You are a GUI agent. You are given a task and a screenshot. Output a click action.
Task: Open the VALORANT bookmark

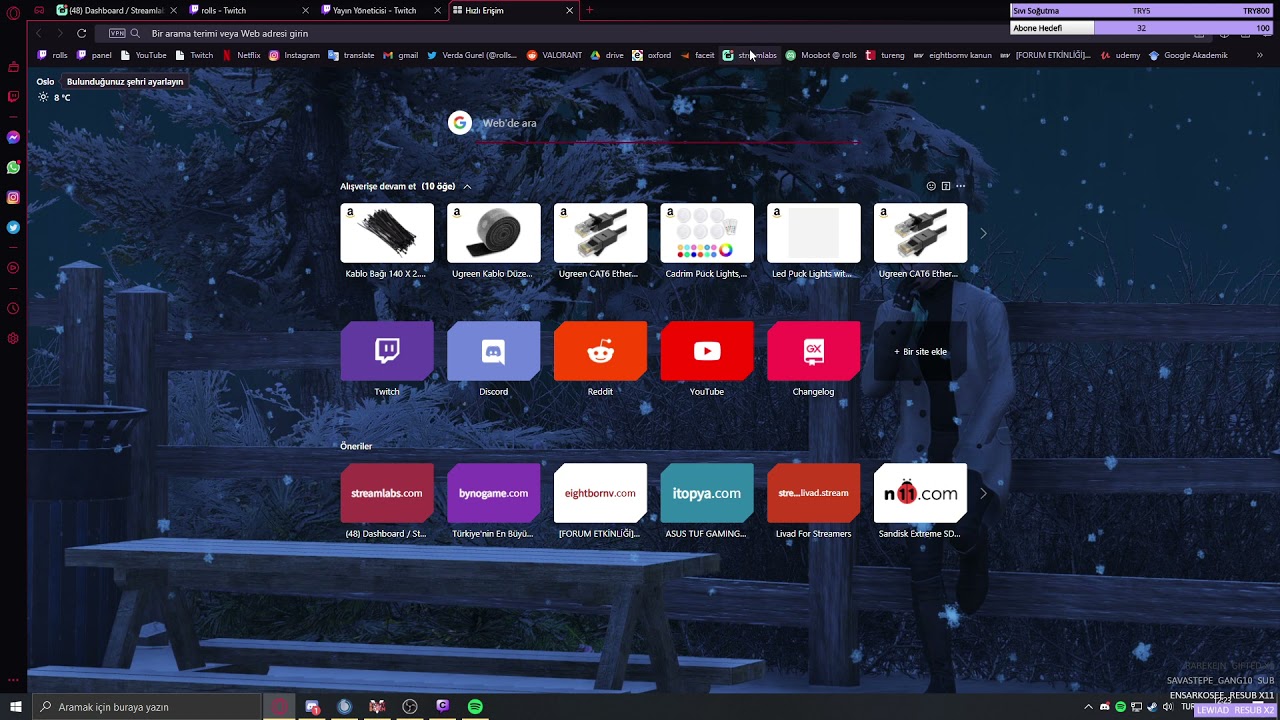point(554,55)
